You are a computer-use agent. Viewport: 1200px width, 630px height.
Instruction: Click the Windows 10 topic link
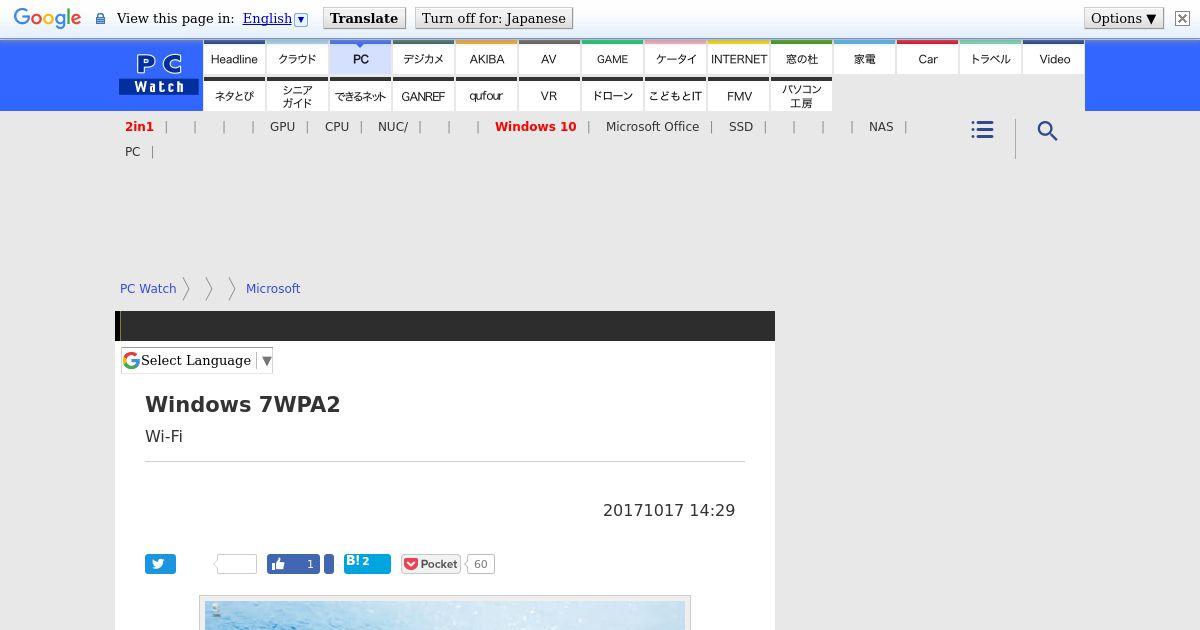pyautogui.click(x=535, y=127)
